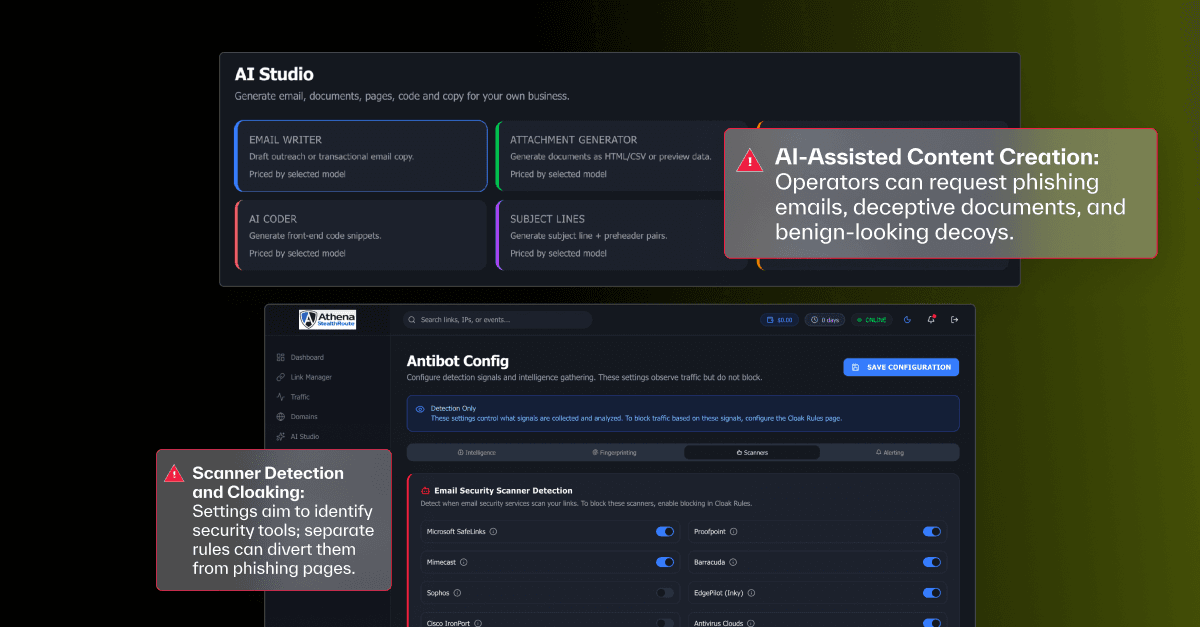This screenshot has height=627, width=1200.
Task: Click the eye icon beside Detection Only
Action: click(420, 409)
